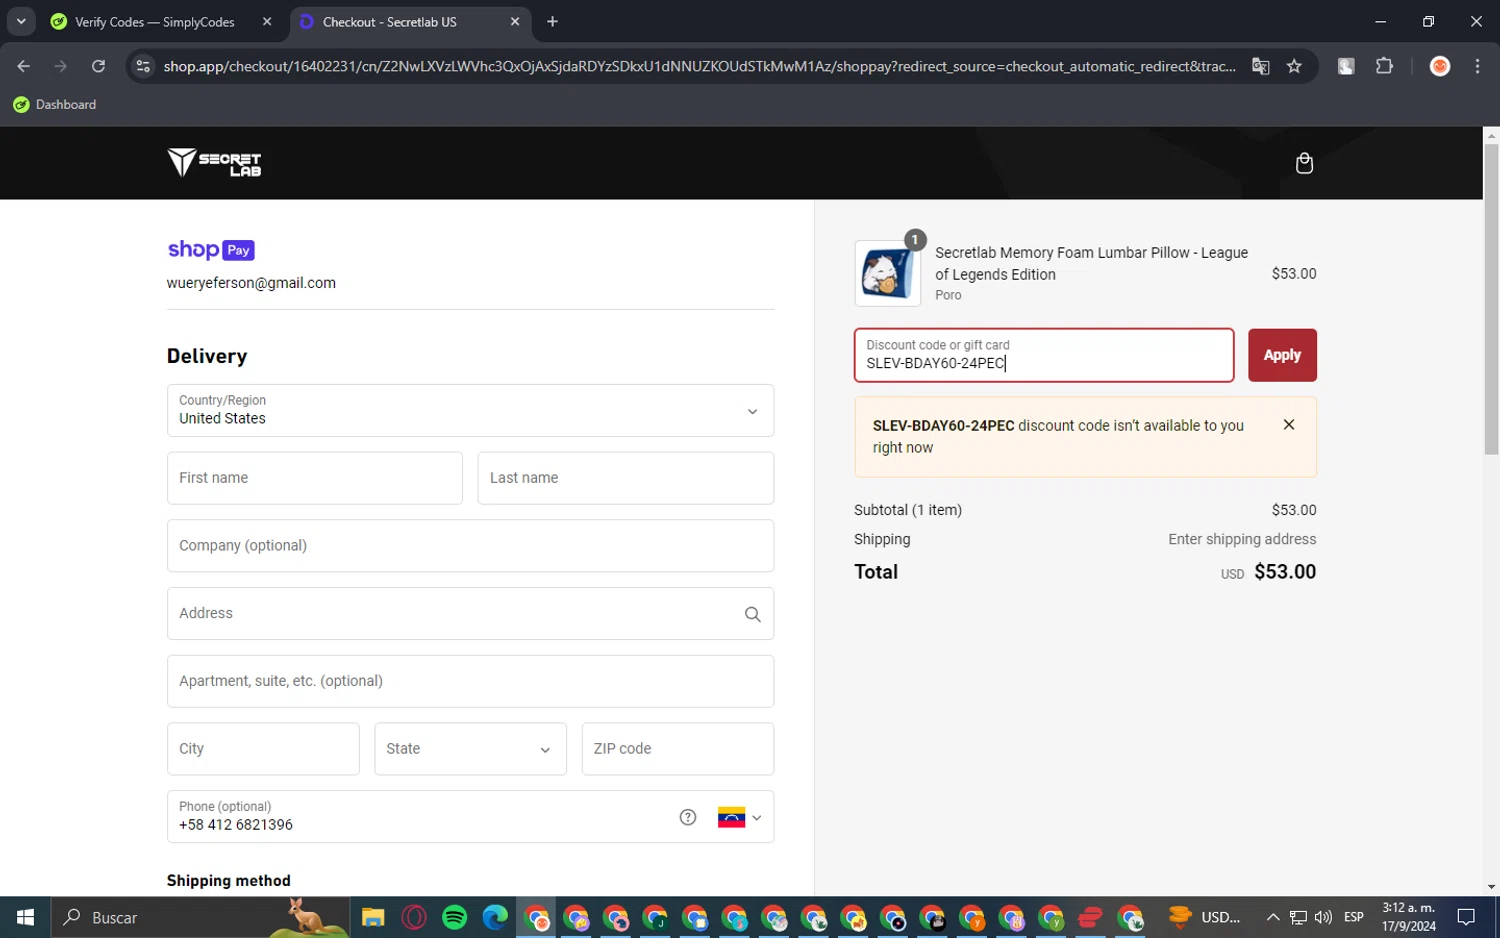Image resolution: width=1500 pixels, height=938 pixels.
Task: Click the Secretlab logo in the header
Action: pos(214,162)
